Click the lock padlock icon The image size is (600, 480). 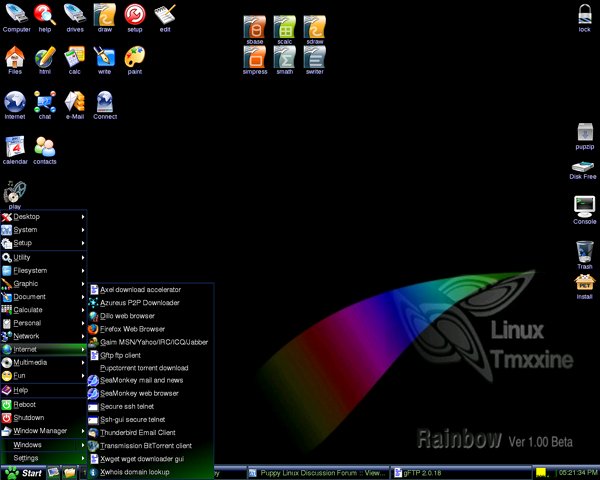[584, 18]
